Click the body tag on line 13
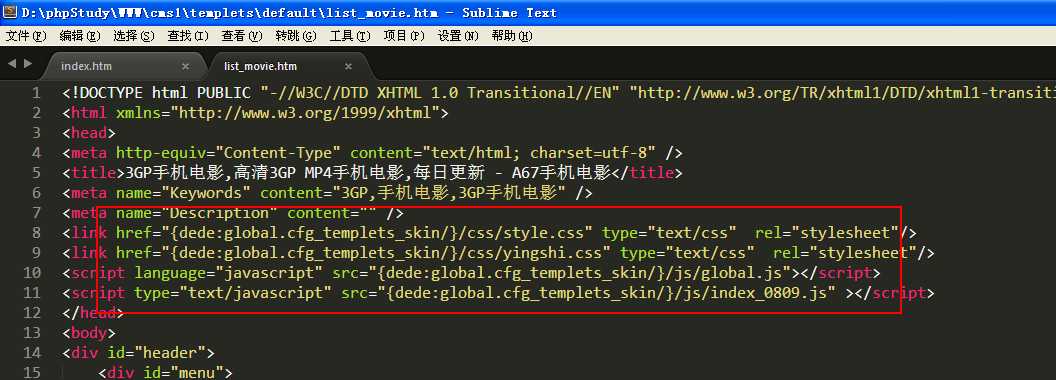Viewport: 1056px width, 380px height. pyautogui.click(x=89, y=333)
